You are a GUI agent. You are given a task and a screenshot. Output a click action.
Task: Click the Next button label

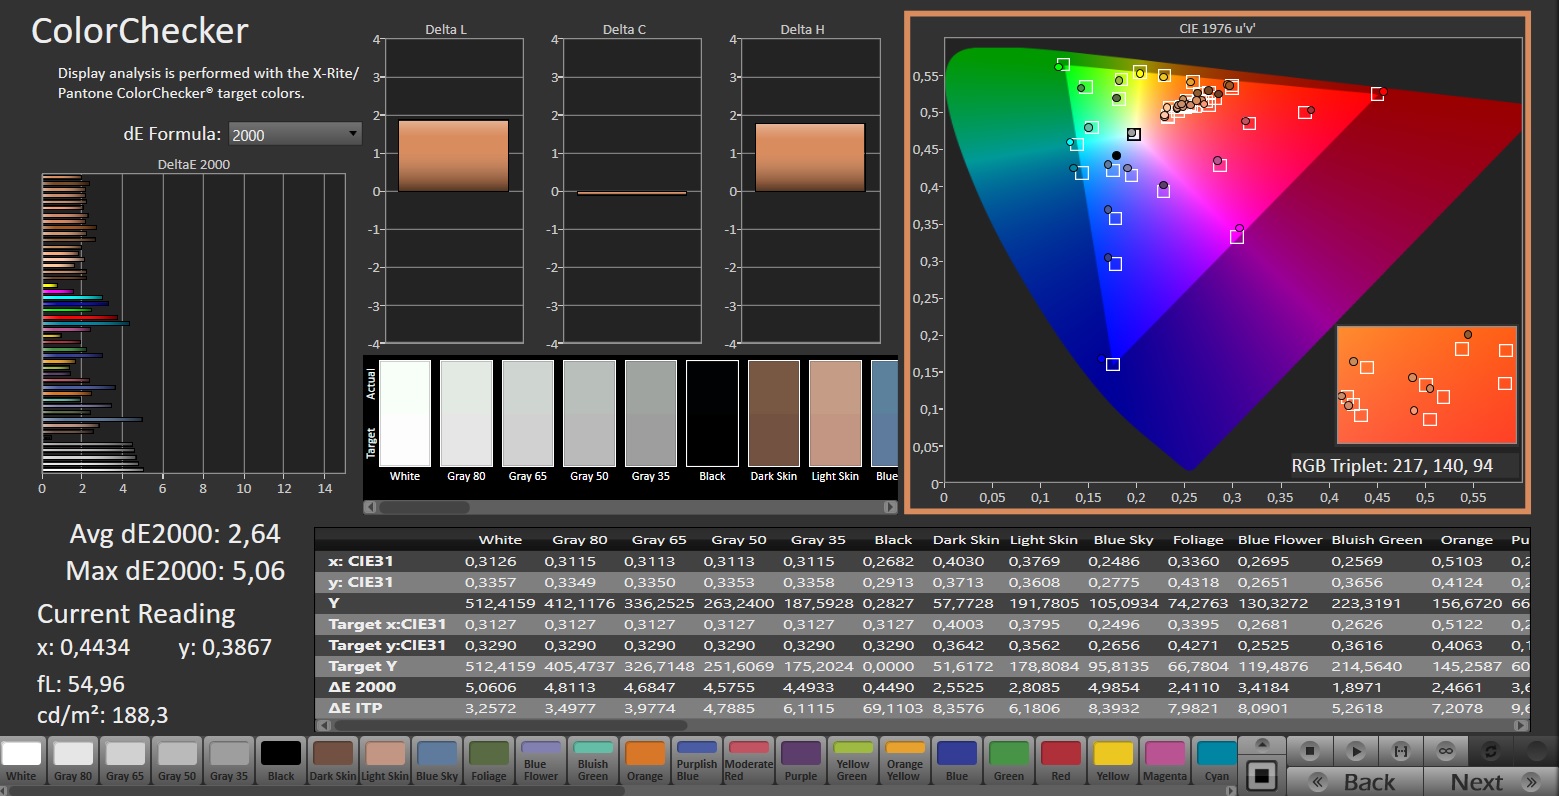[x=1476, y=782]
